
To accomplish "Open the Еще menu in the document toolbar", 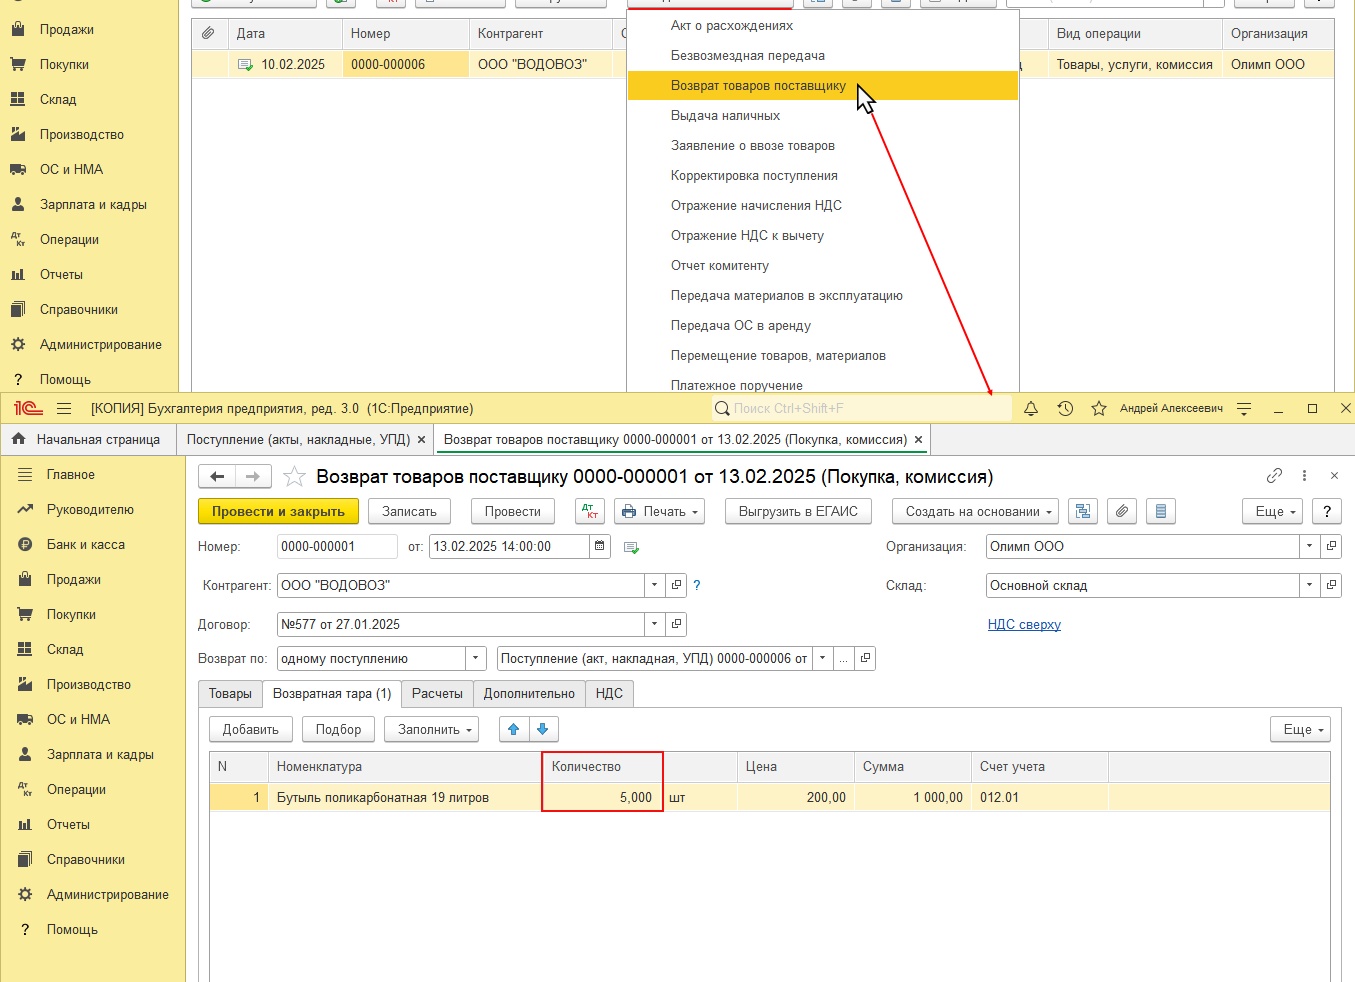I will tap(1273, 511).
